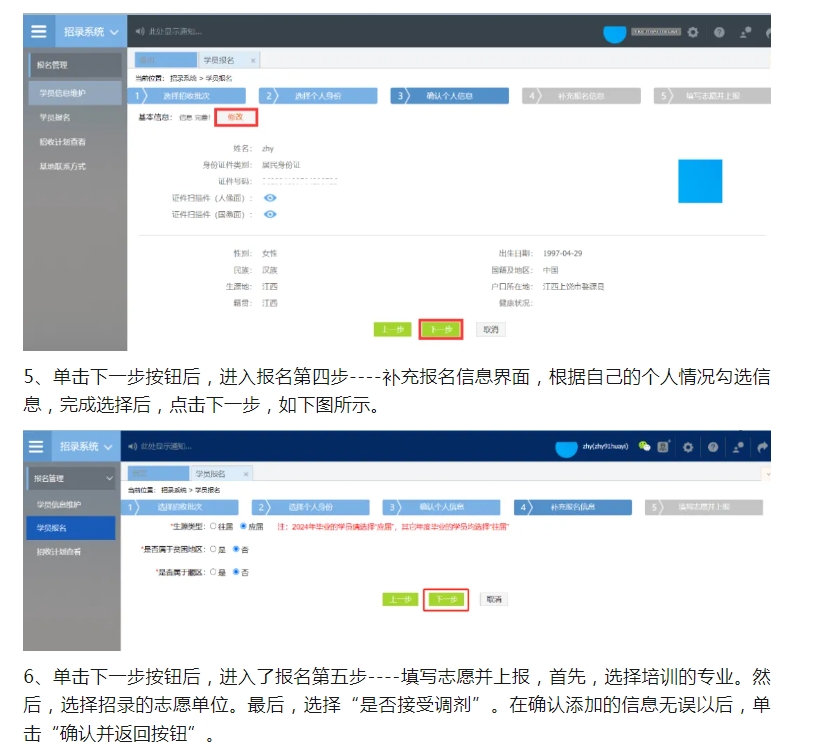Click the WeChat icon in bottom screenshot header
Viewport: 838px width, 755px height.
click(645, 446)
